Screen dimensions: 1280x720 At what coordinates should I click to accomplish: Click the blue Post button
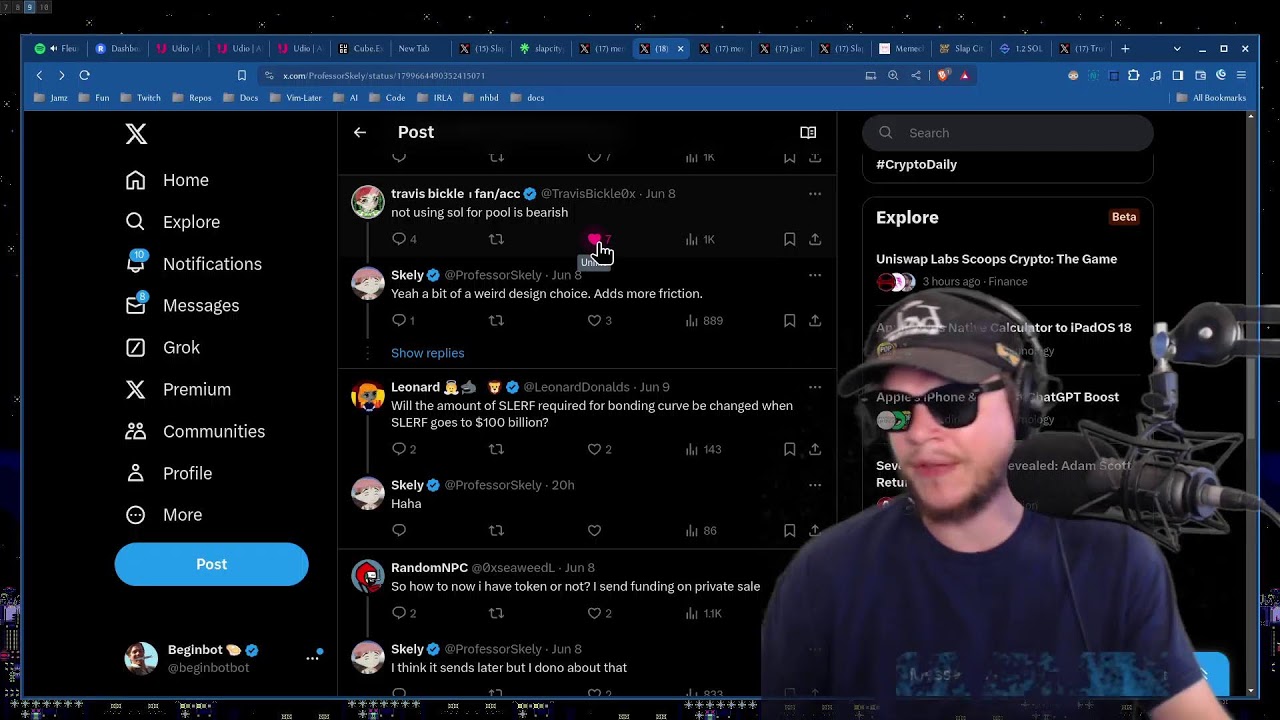point(211,564)
